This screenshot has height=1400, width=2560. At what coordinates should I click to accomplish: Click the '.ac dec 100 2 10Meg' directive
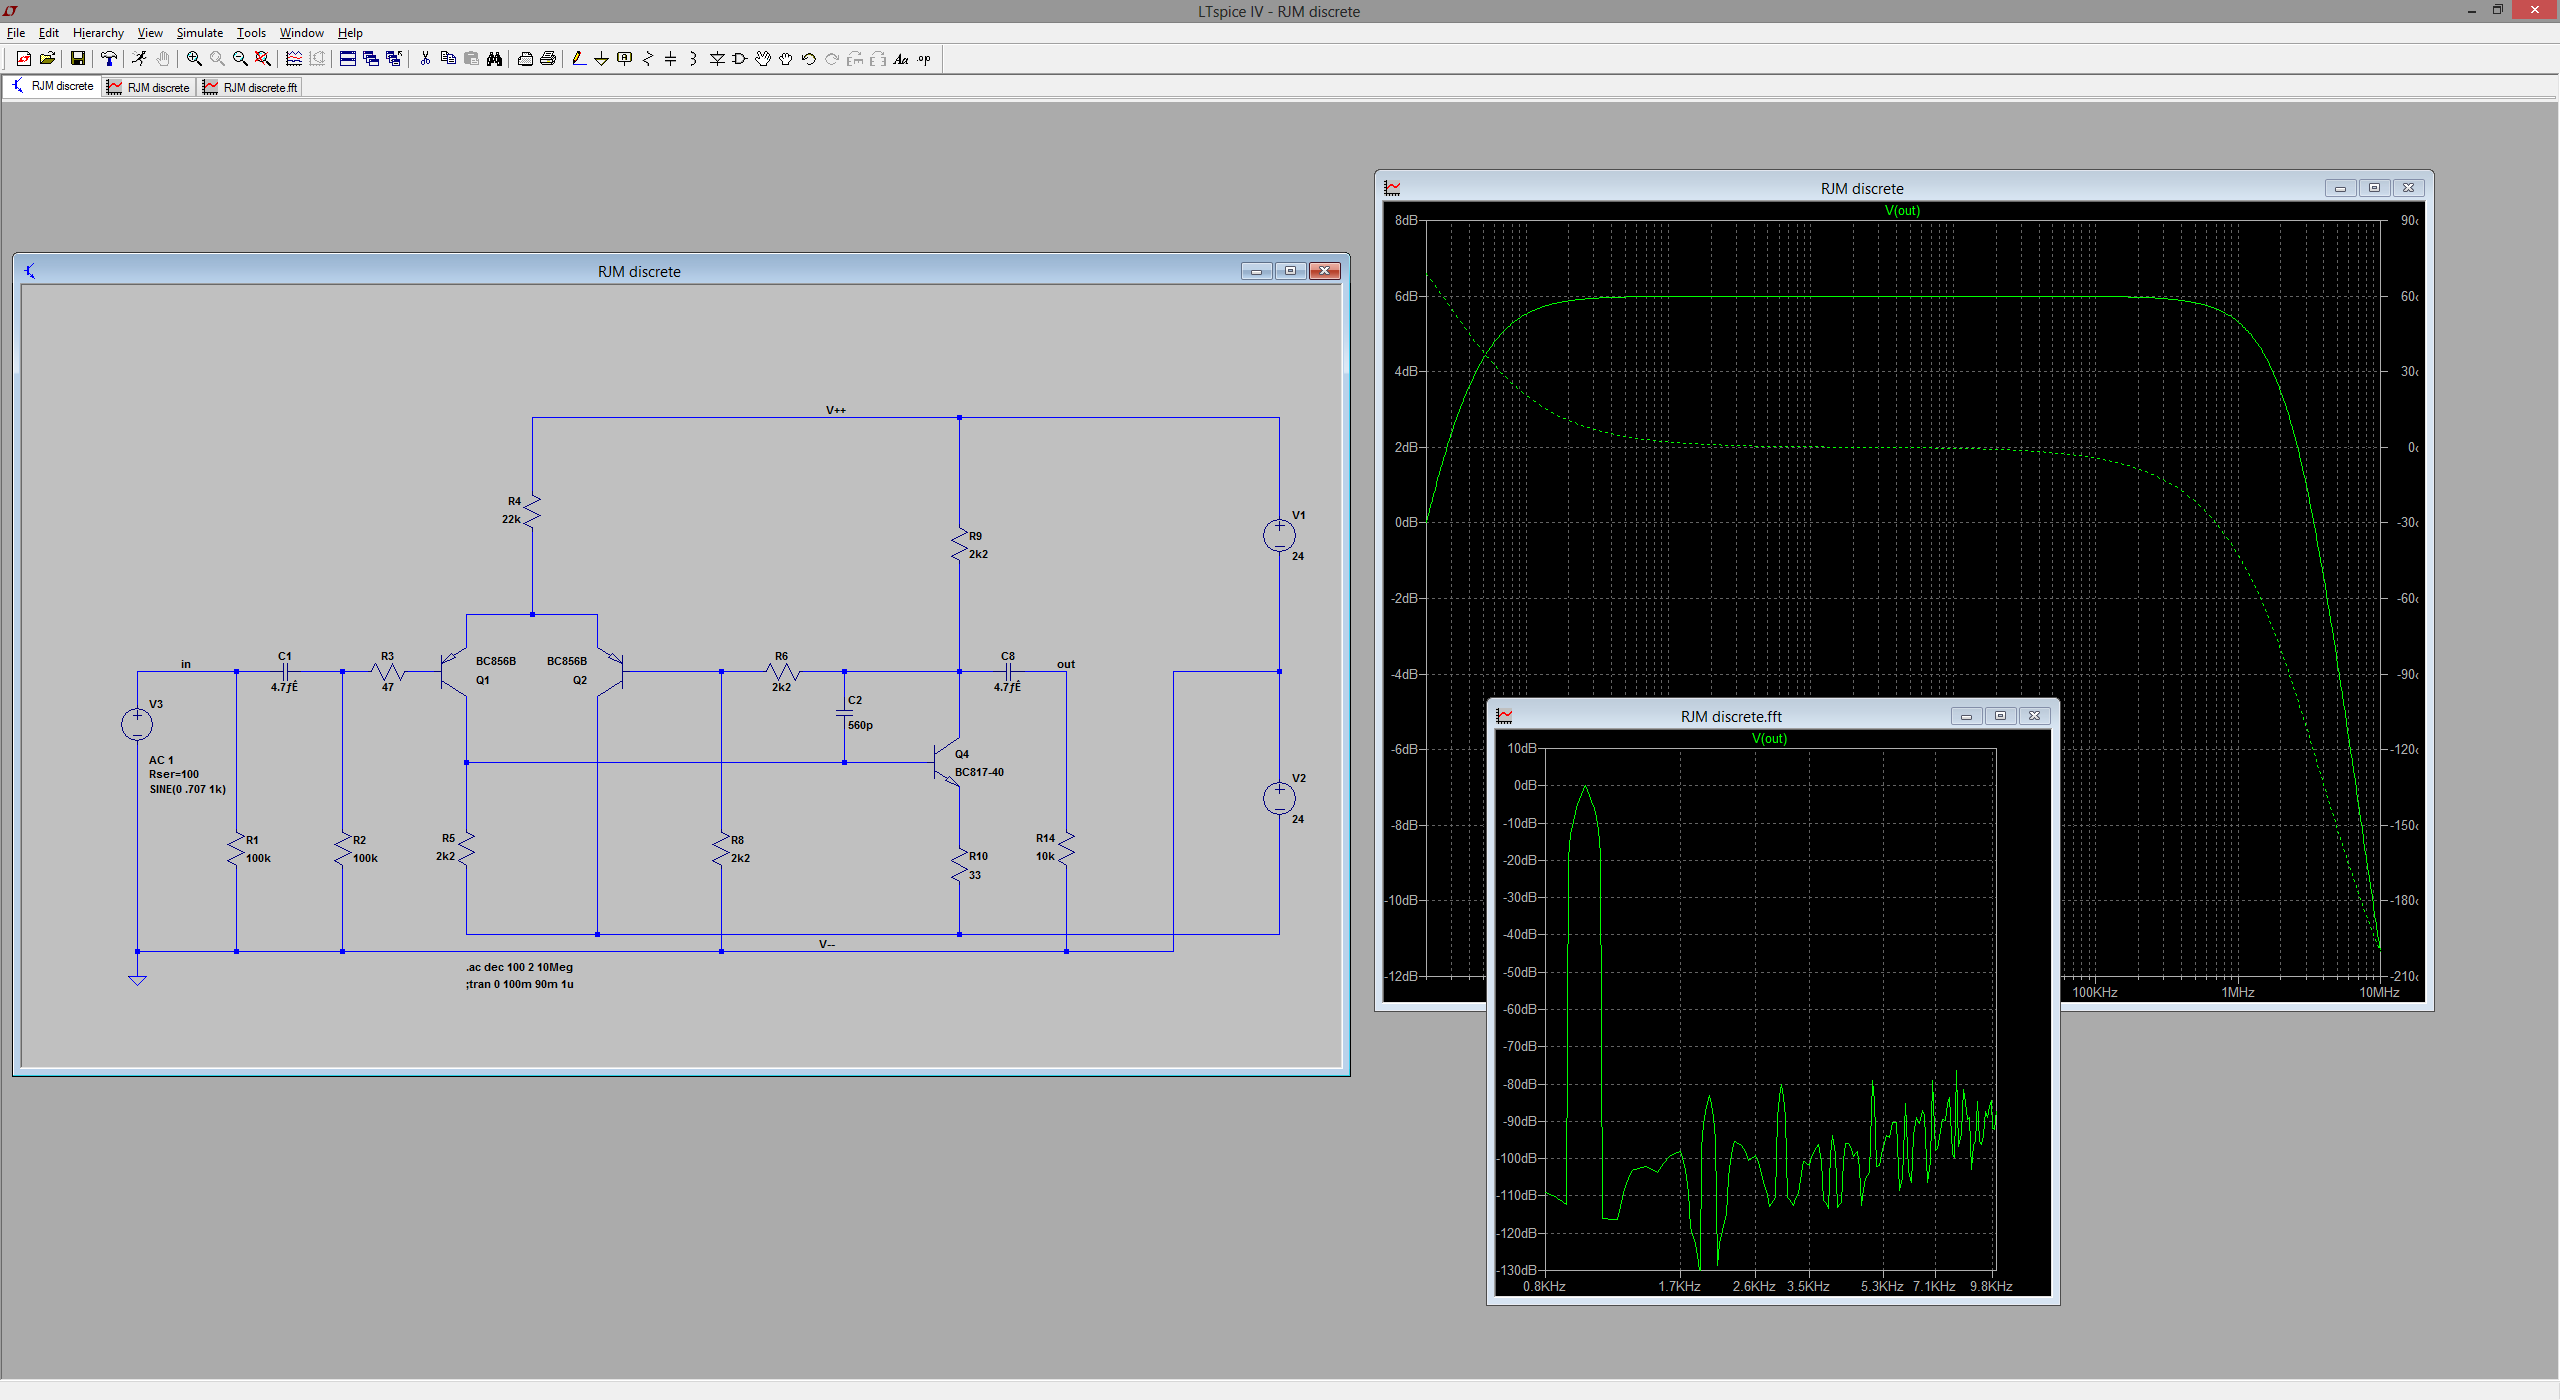519,967
